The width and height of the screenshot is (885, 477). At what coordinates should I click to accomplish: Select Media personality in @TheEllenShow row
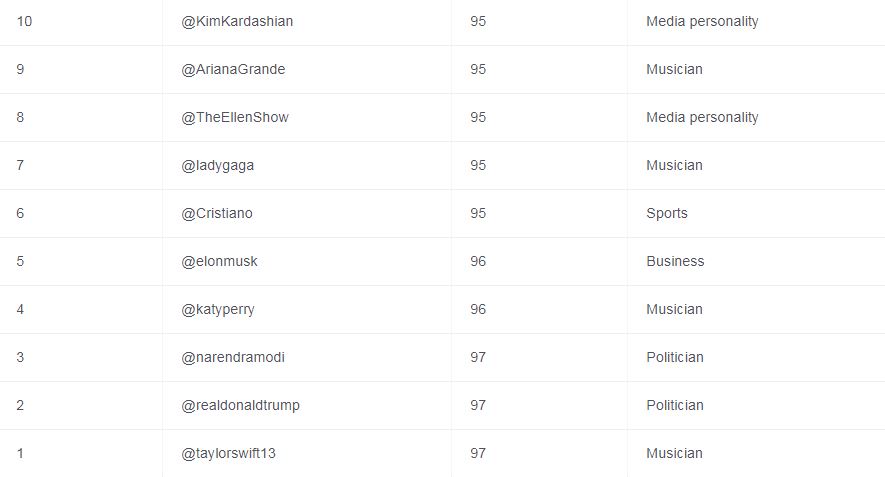pos(702,117)
